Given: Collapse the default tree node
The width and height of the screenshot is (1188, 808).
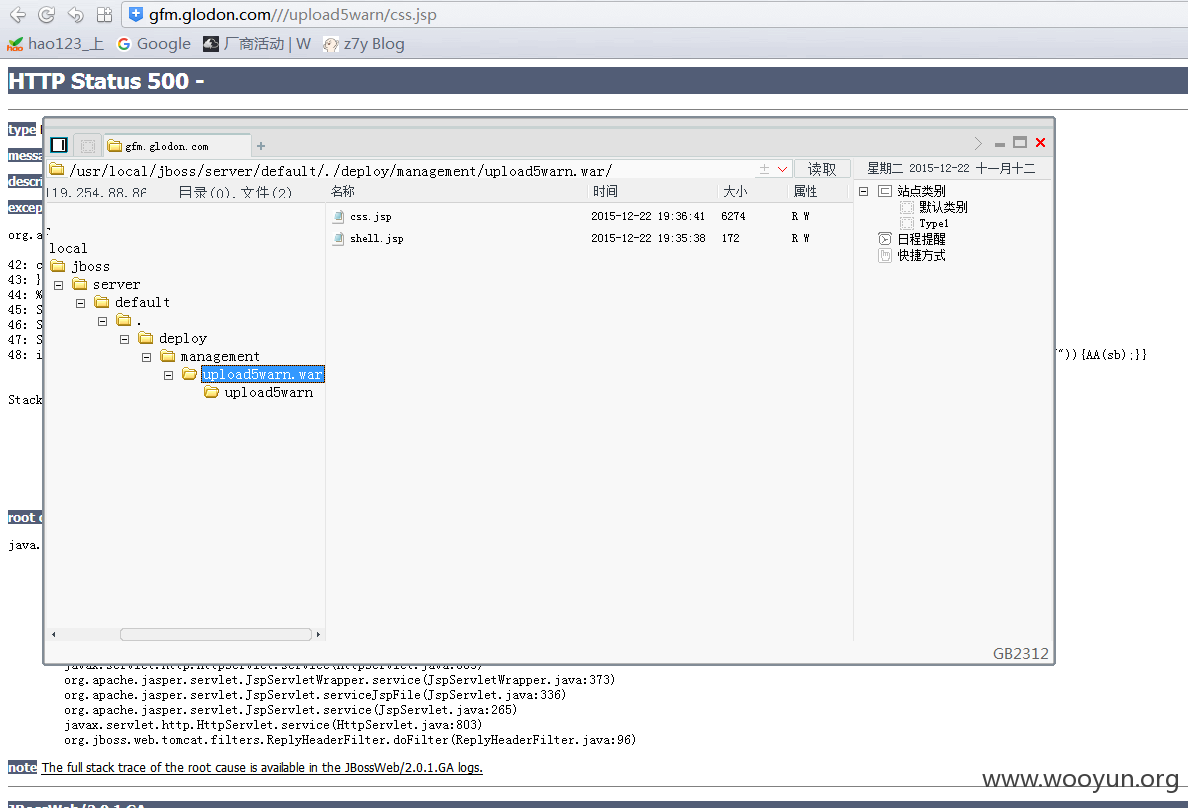Looking at the screenshot, I should click(x=80, y=303).
